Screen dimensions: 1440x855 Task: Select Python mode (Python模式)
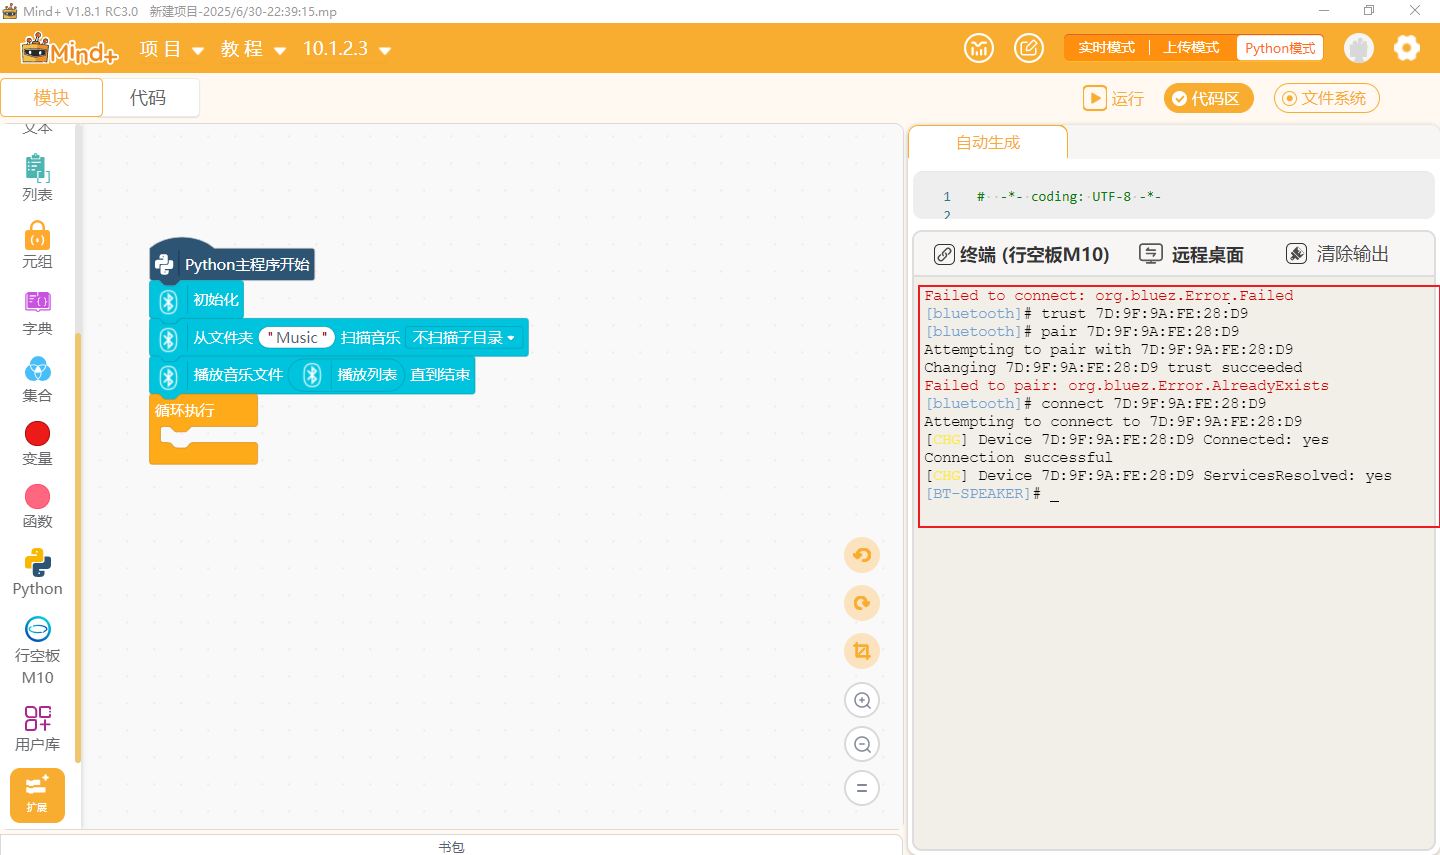click(x=1280, y=48)
